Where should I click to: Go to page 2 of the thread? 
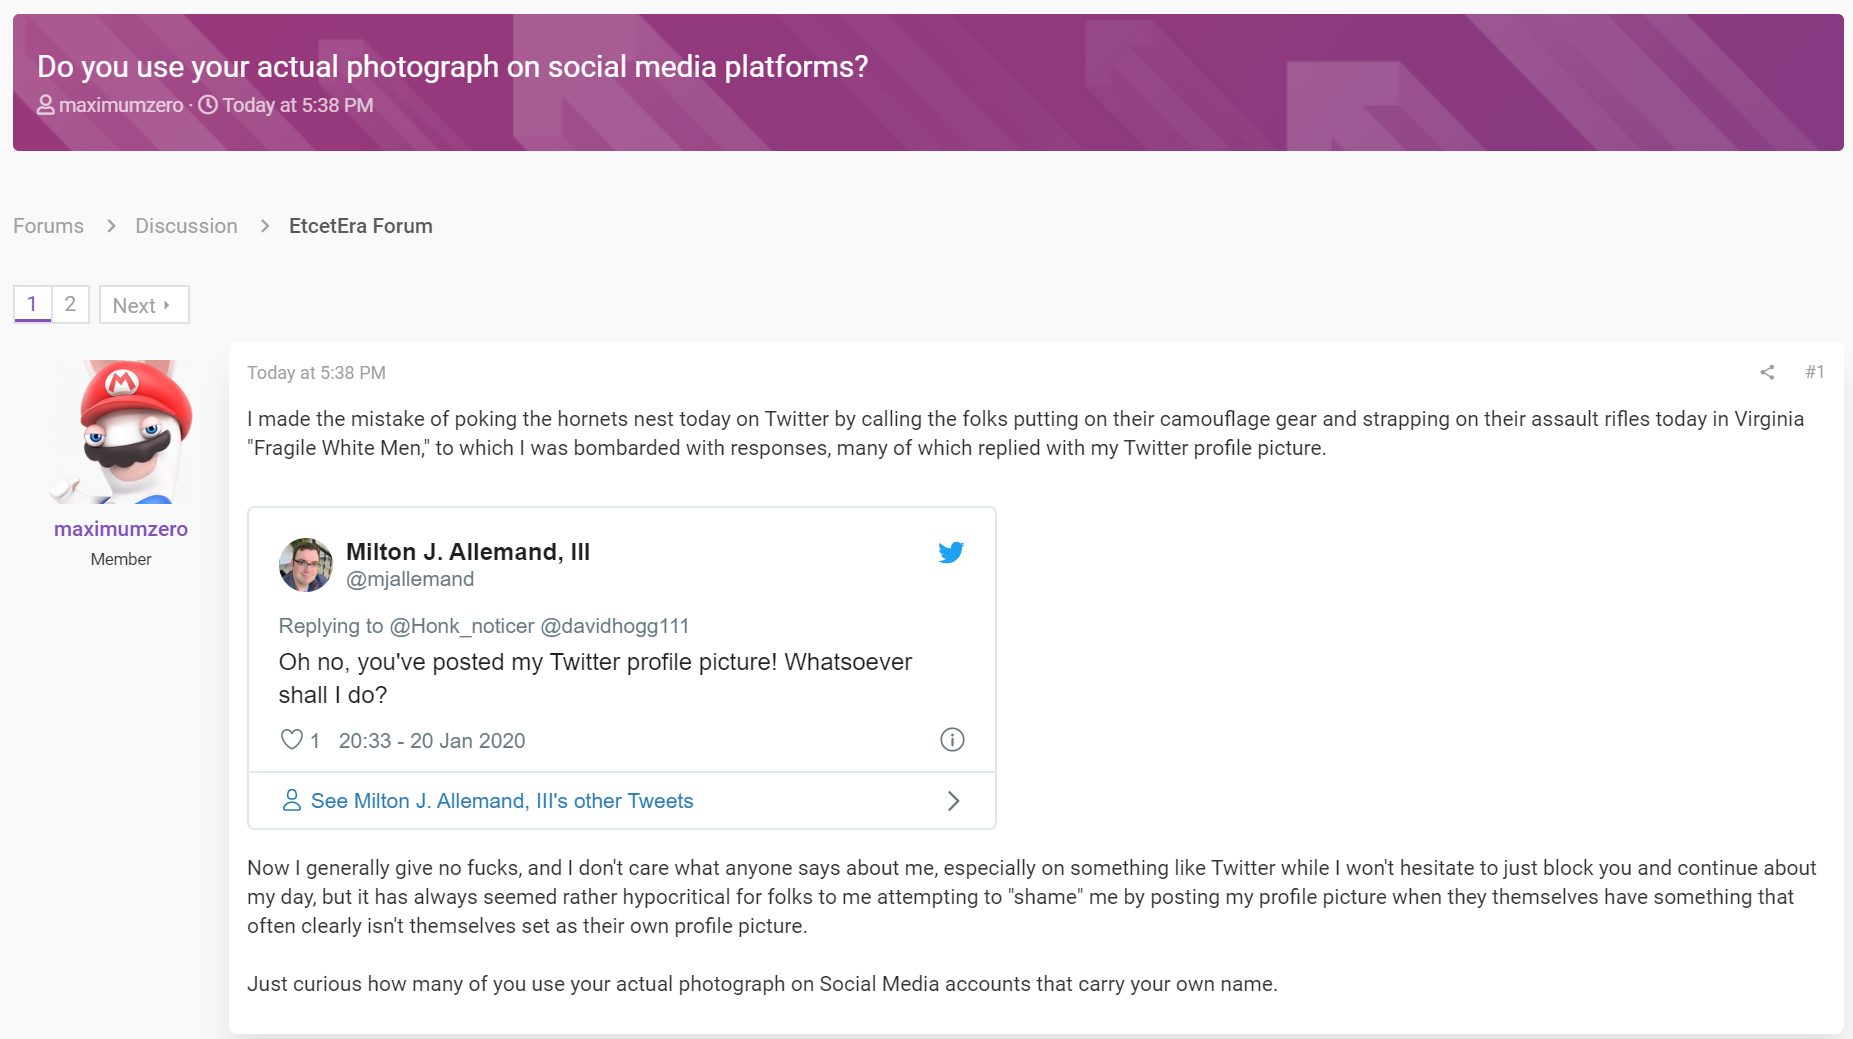point(70,304)
